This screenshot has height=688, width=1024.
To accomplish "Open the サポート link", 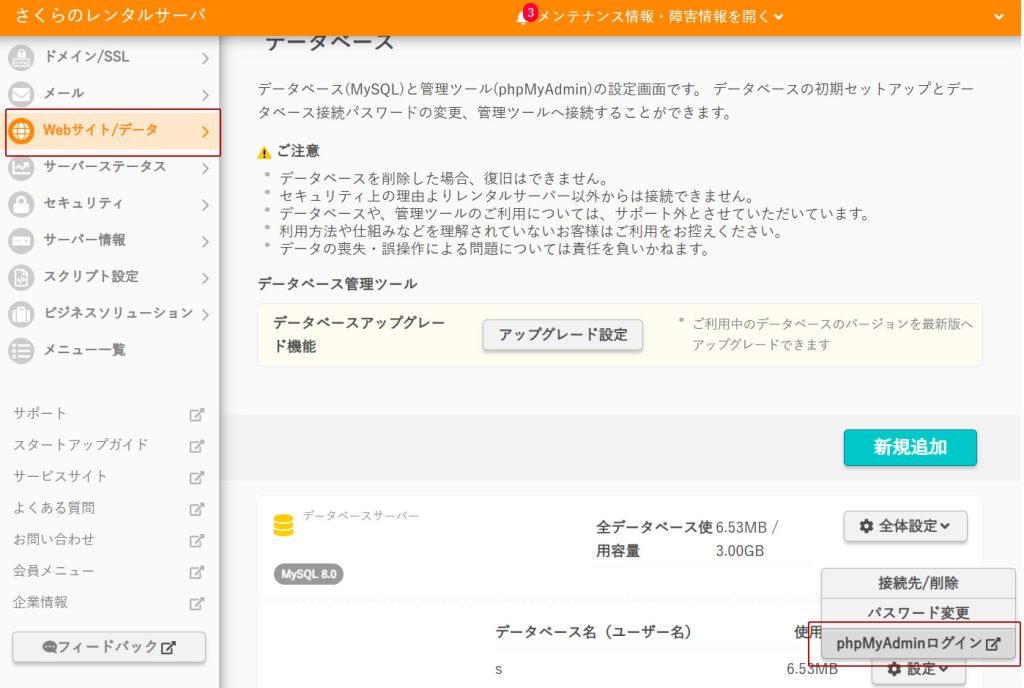I will [39, 413].
